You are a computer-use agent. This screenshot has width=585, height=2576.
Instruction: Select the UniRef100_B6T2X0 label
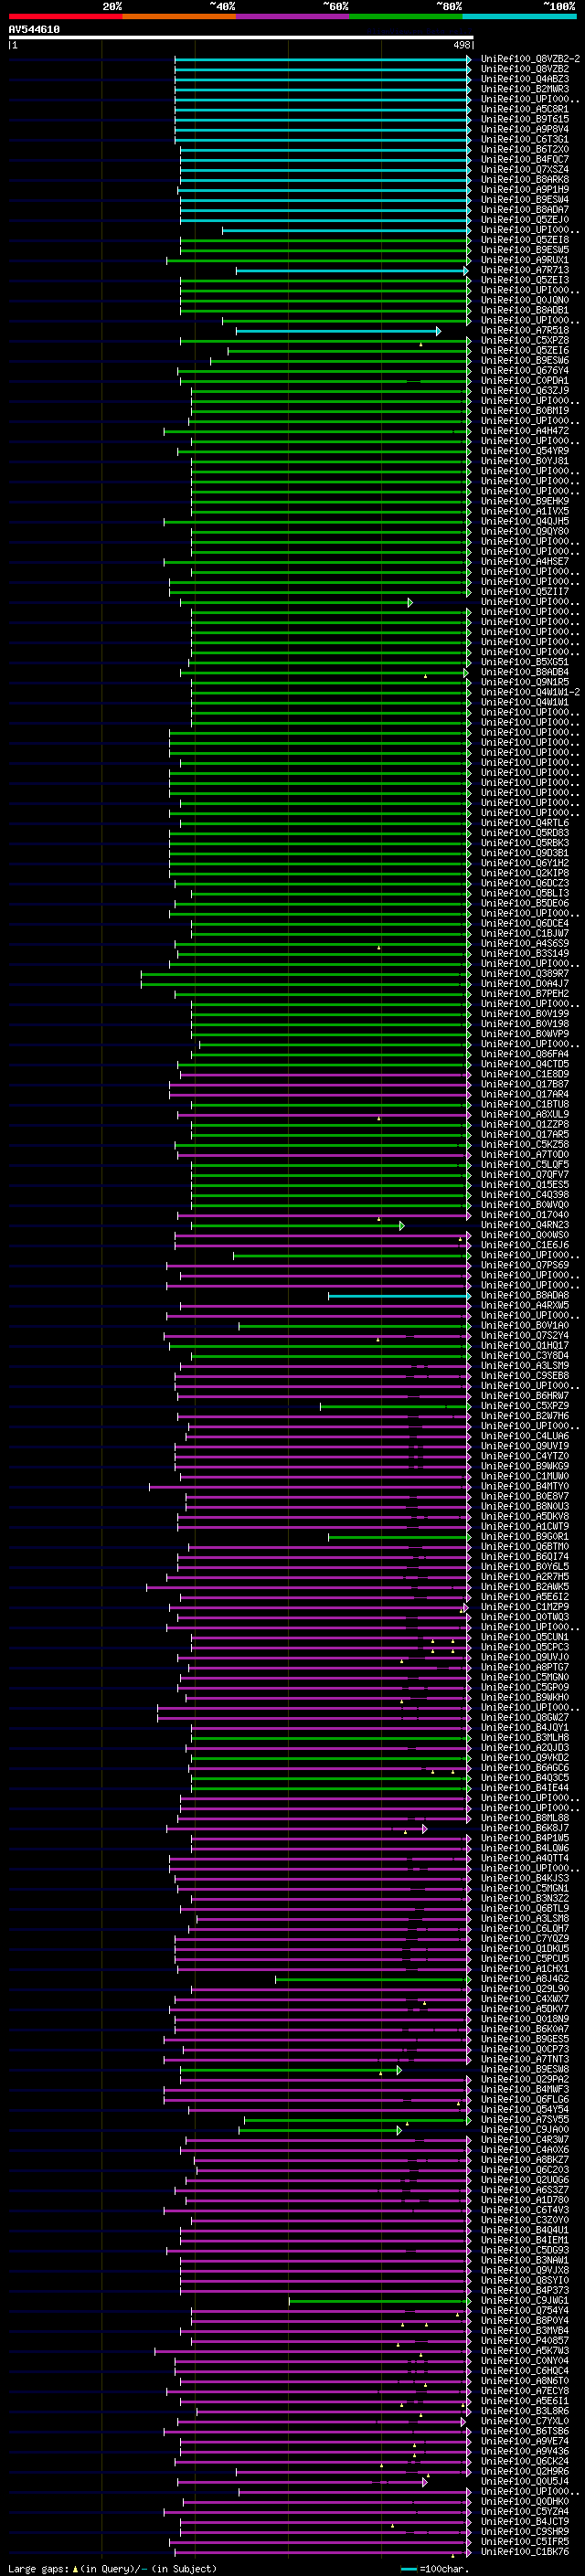tap(525, 149)
